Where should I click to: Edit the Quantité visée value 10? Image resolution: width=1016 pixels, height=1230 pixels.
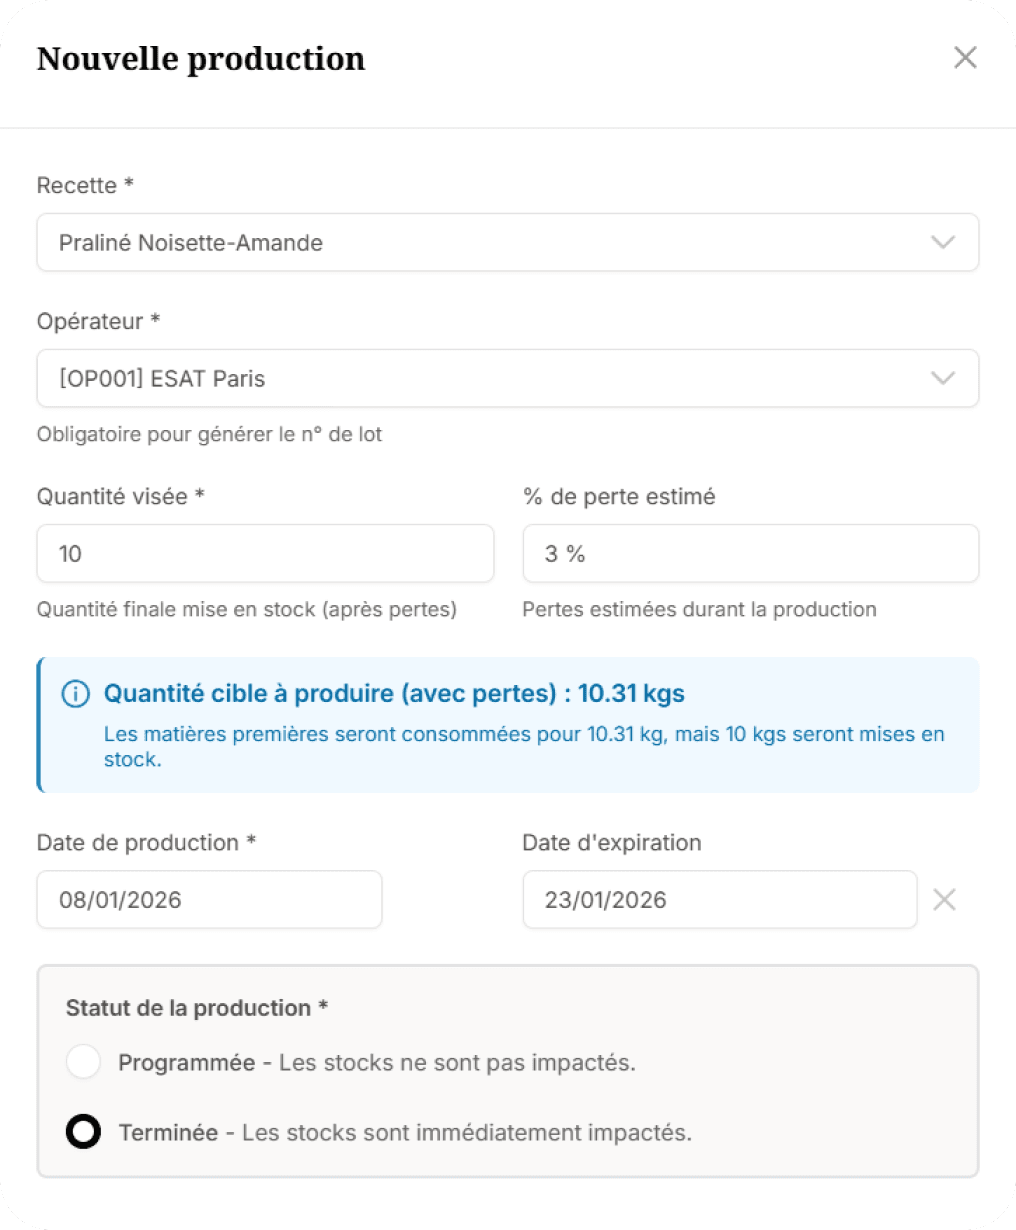pyautogui.click(x=265, y=553)
